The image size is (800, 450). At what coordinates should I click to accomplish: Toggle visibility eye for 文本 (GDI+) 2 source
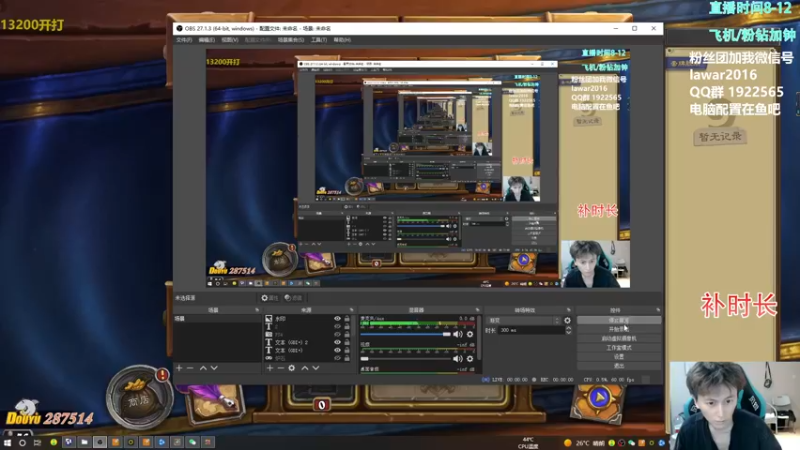tap(337, 342)
